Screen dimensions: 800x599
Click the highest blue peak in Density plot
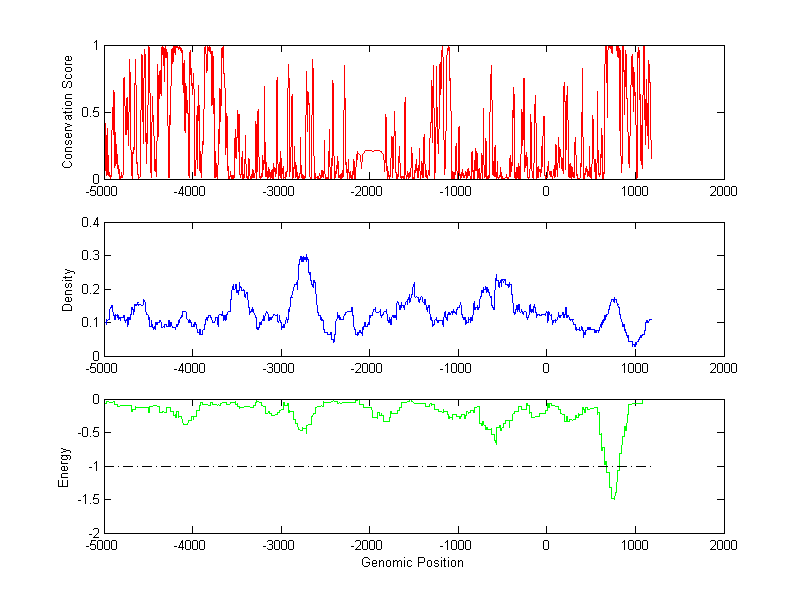pyautogui.click(x=304, y=257)
